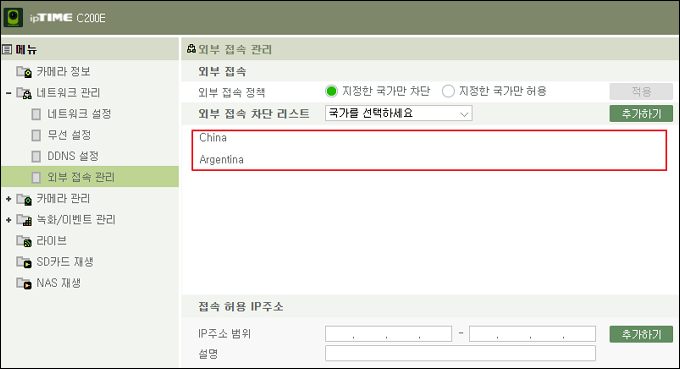Click the 외부 접속 관리 page title
Image resolution: width=680 pixels, height=369 pixels.
[235, 49]
